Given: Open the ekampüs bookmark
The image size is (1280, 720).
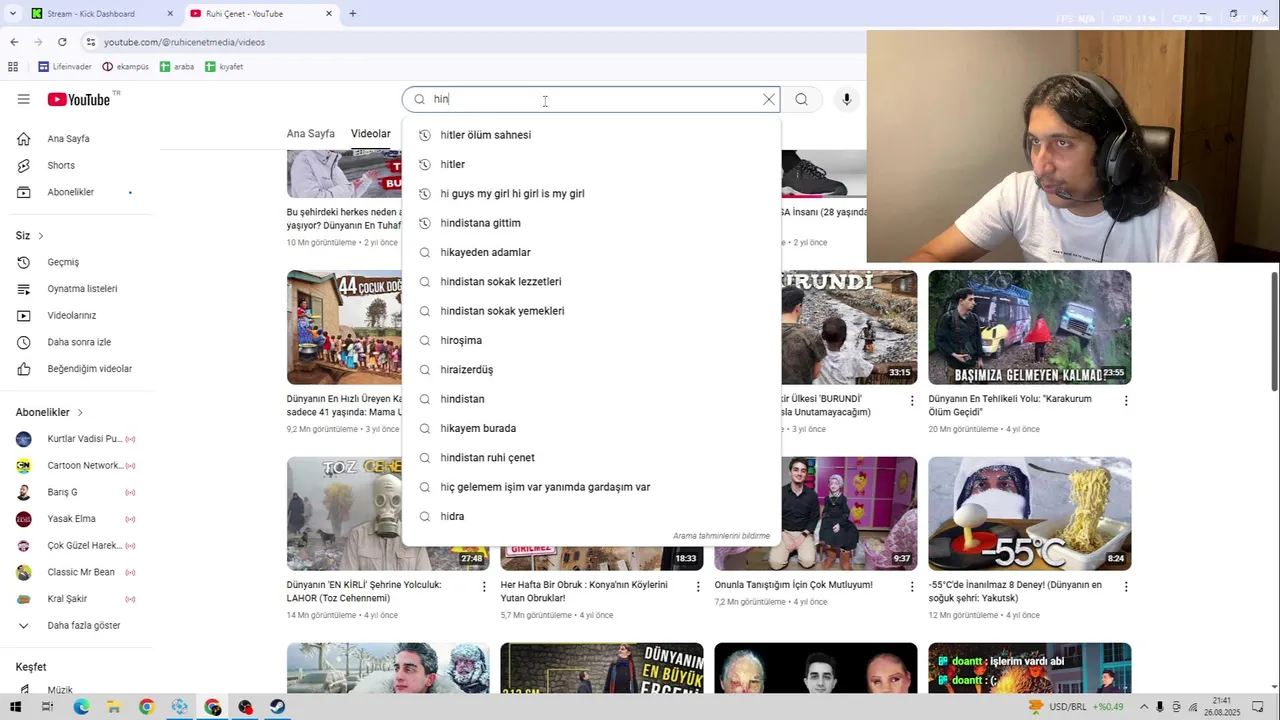Looking at the screenshot, I should point(126,67).
